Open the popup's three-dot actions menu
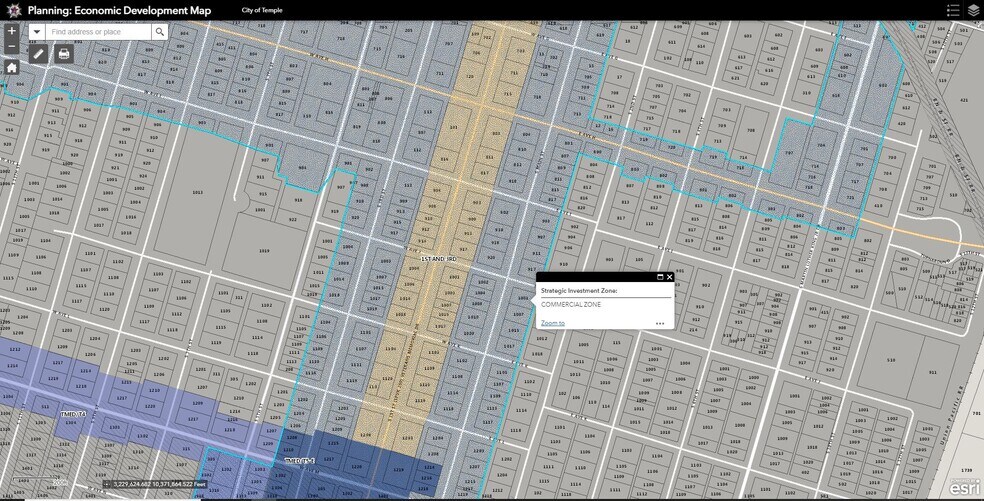This screenshot has width=984, height=501. coord(660,323)
